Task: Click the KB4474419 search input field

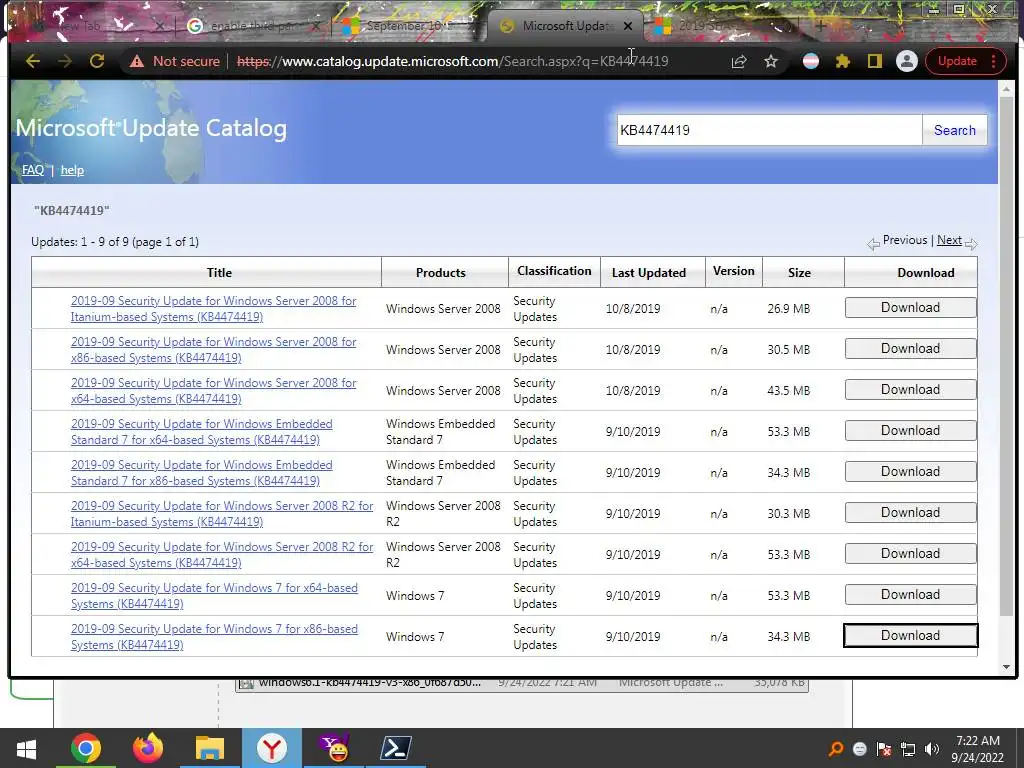Action: 769,130
